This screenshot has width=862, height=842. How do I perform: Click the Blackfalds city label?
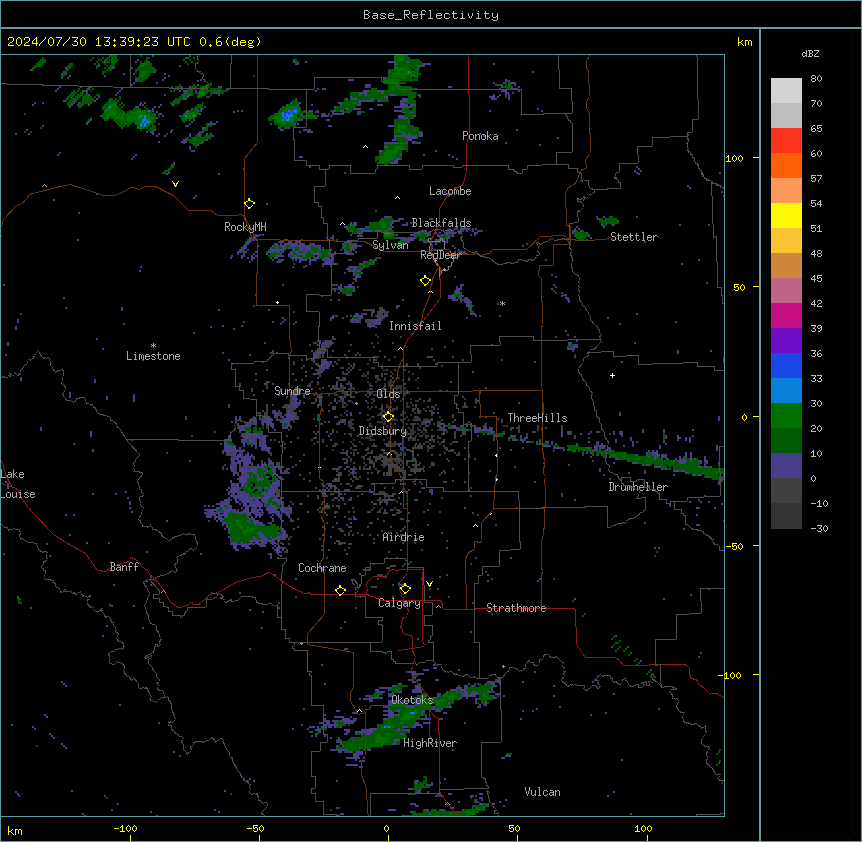pyautogui.click(x=441, y=223)
